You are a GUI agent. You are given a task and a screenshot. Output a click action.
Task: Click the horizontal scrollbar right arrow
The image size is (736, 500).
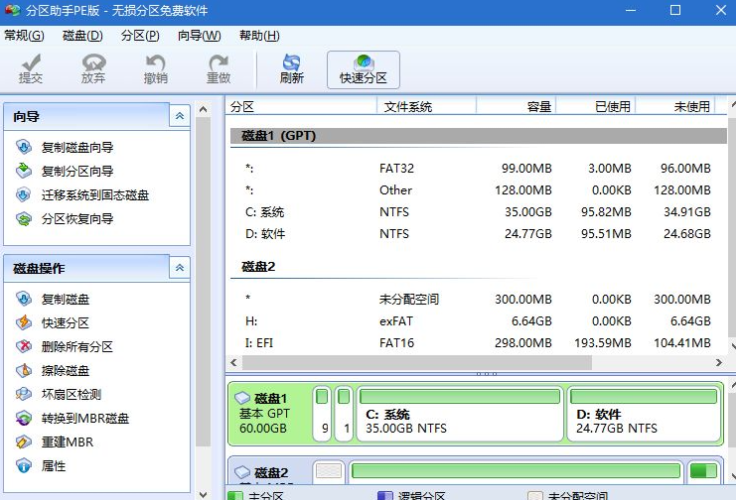[x=718, y=363]
